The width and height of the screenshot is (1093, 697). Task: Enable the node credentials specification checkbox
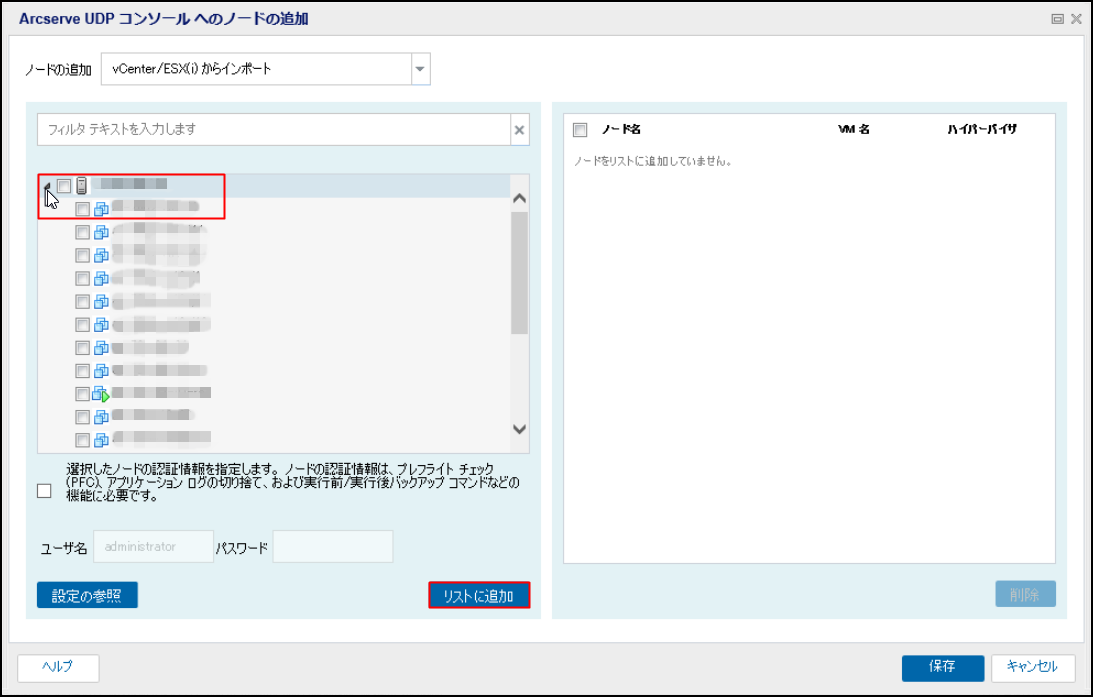44,491
